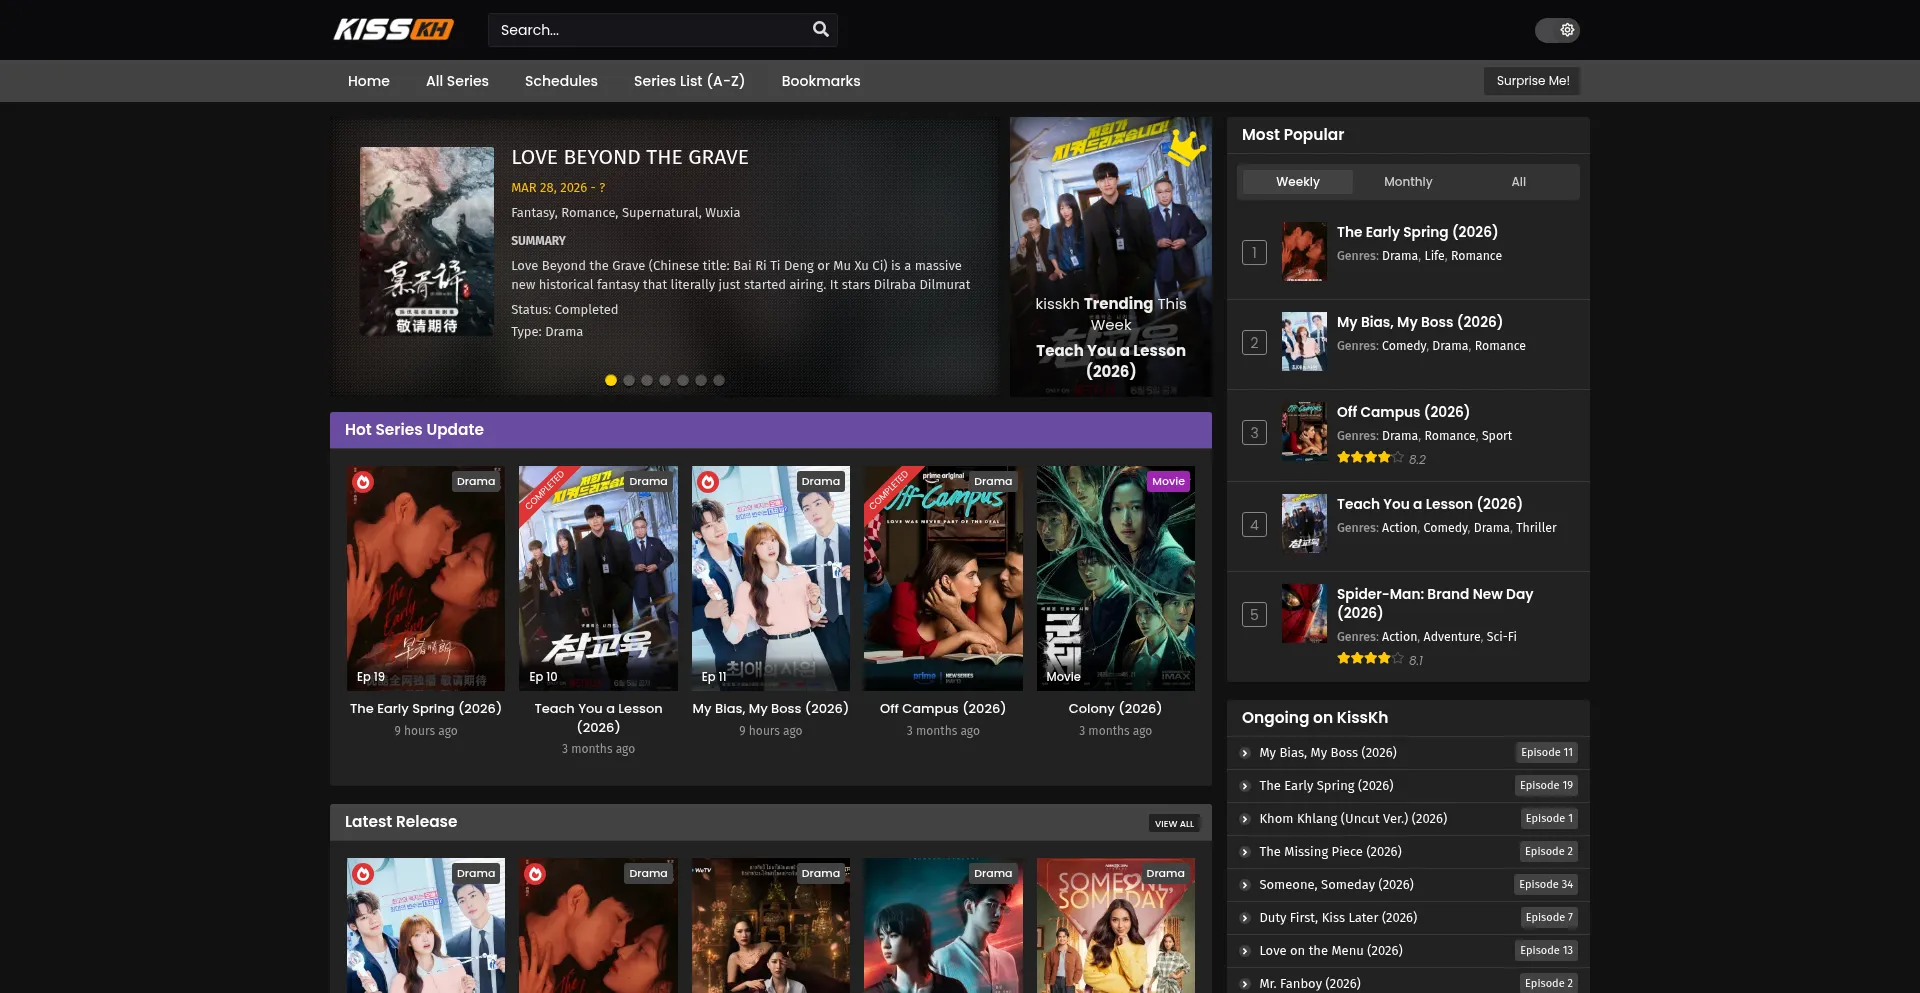Switch to the Monthly popular tab

coord(1408,182)
